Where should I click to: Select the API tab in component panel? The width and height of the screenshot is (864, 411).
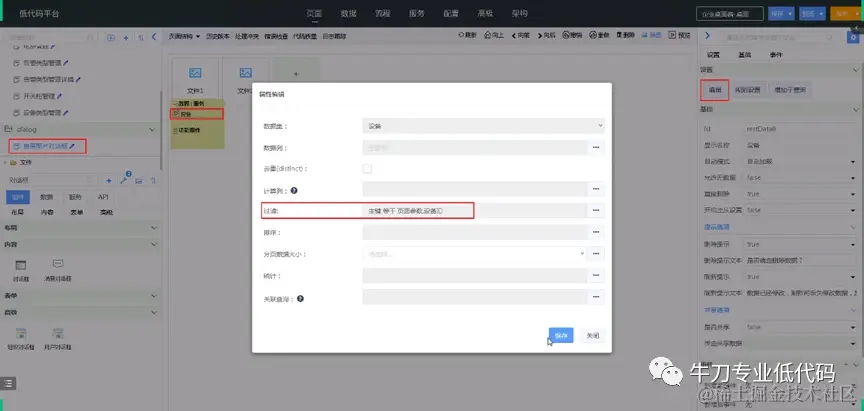click(x=103, y=197)
